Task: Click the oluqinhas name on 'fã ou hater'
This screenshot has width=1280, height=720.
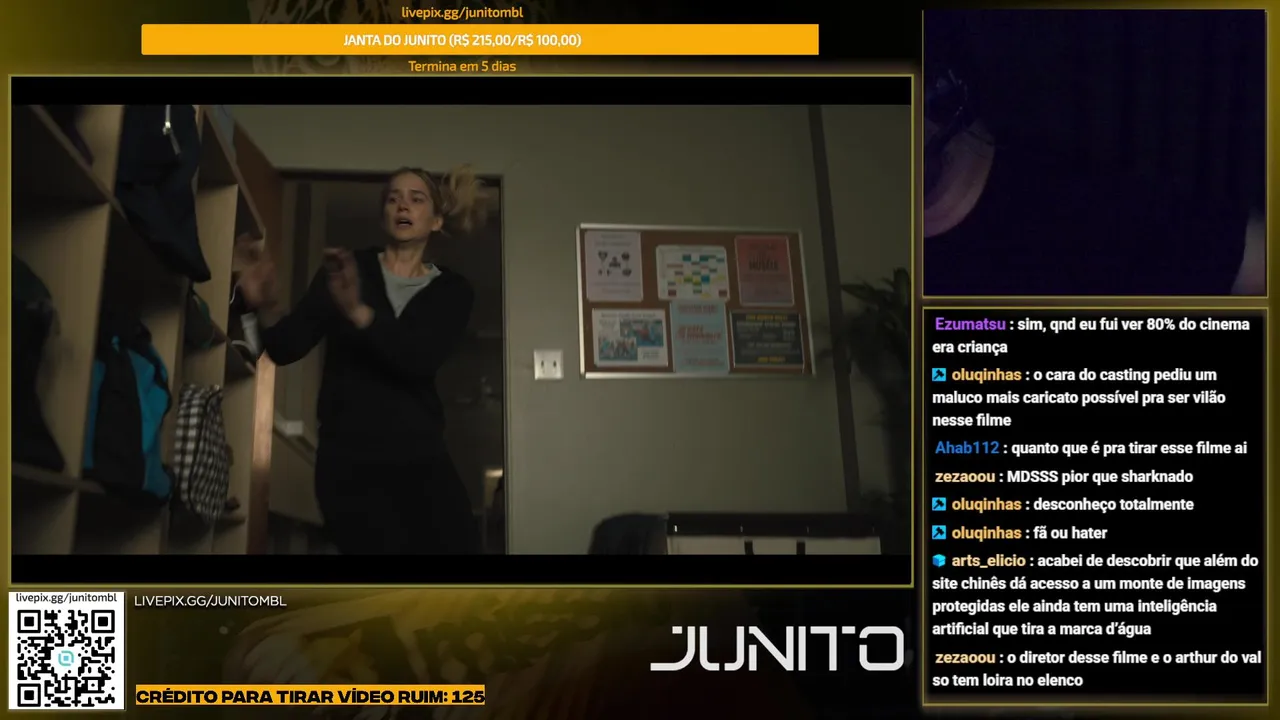Action: (x=986, y=533)
